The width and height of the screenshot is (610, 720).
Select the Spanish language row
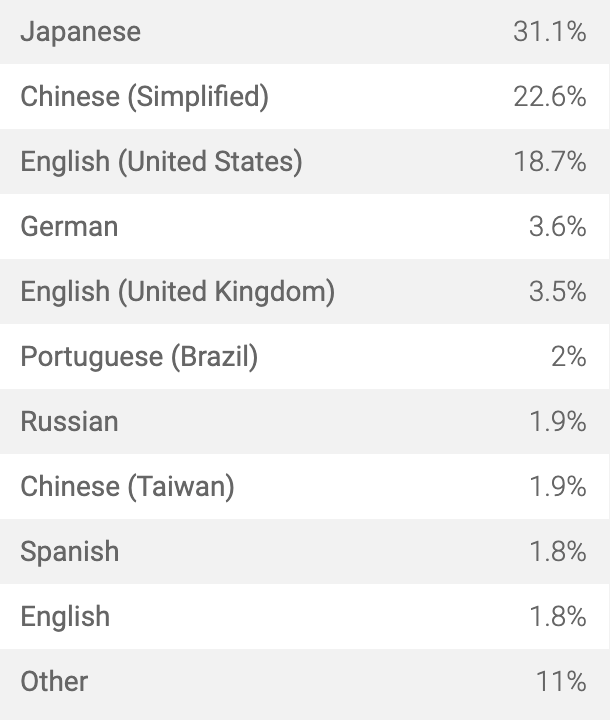tap(305, 551)
